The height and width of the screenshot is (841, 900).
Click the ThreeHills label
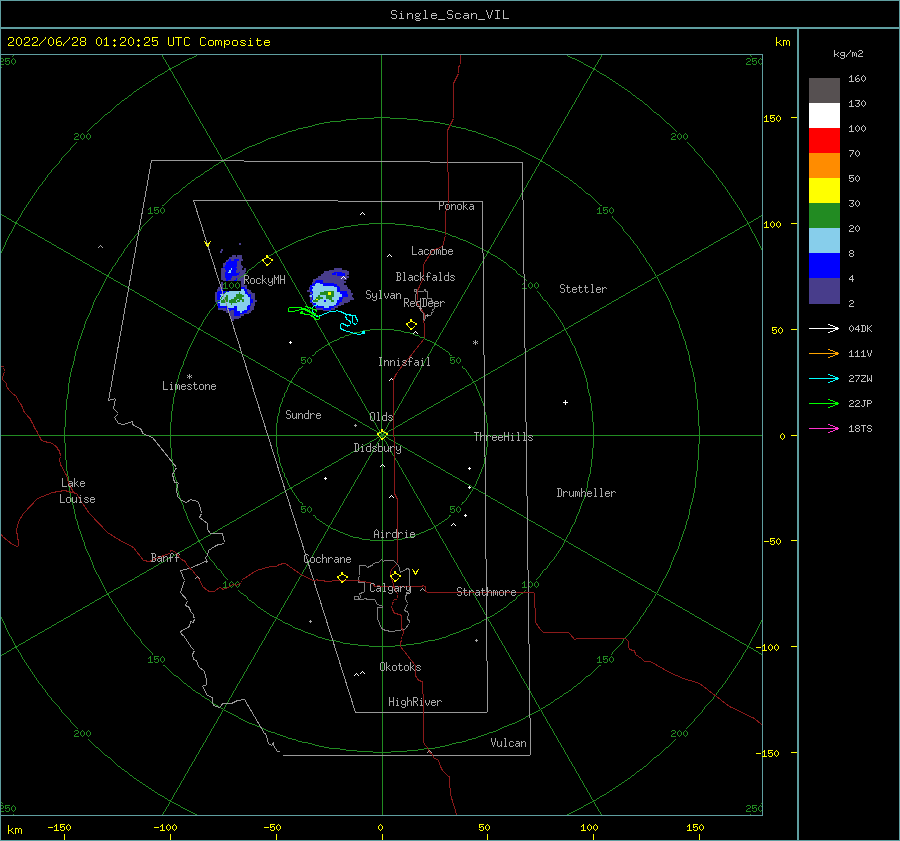coord(503,437)
